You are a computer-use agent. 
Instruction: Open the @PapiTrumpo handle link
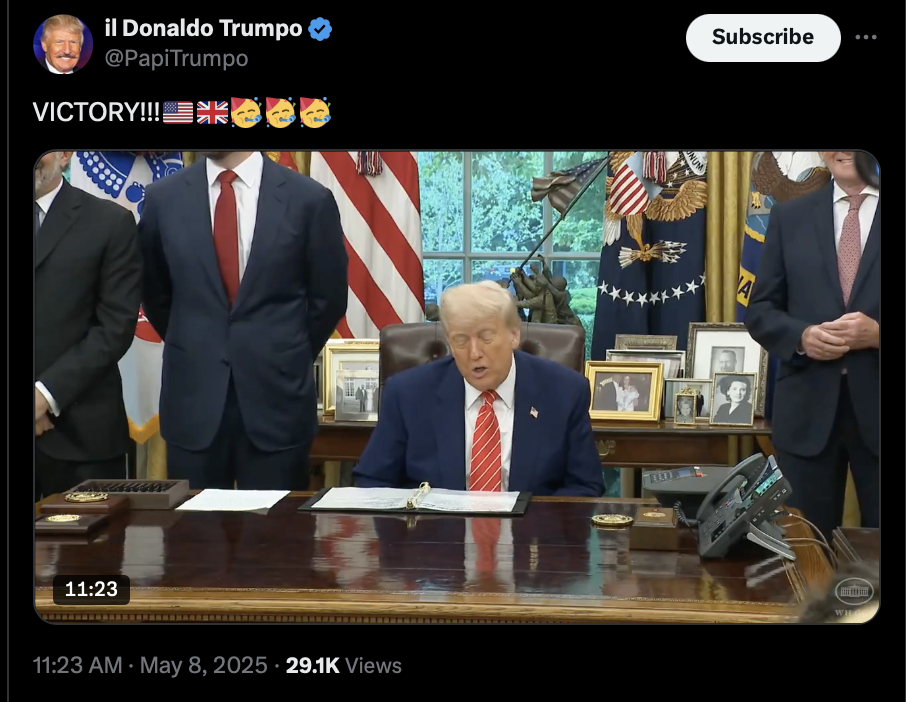[x=176, y=58]
